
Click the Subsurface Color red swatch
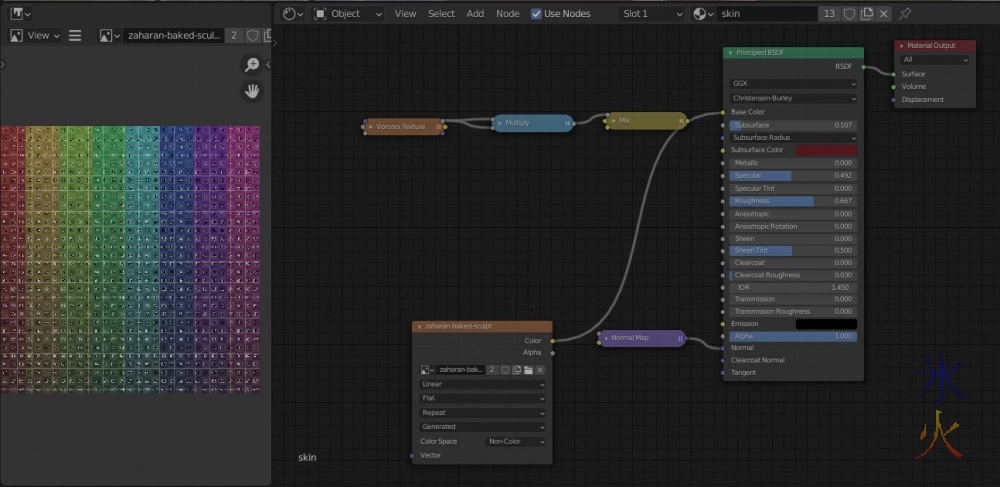point(826,150)
